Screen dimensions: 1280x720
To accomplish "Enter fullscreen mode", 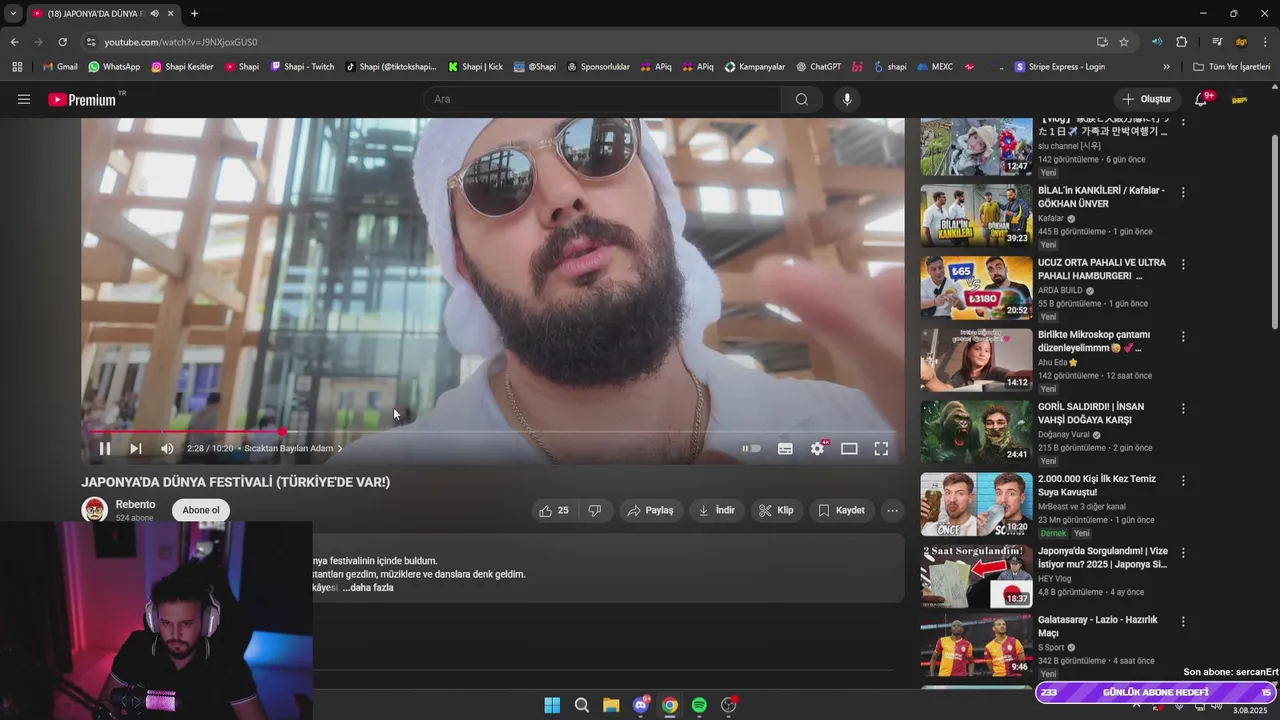I will point(881,448).
